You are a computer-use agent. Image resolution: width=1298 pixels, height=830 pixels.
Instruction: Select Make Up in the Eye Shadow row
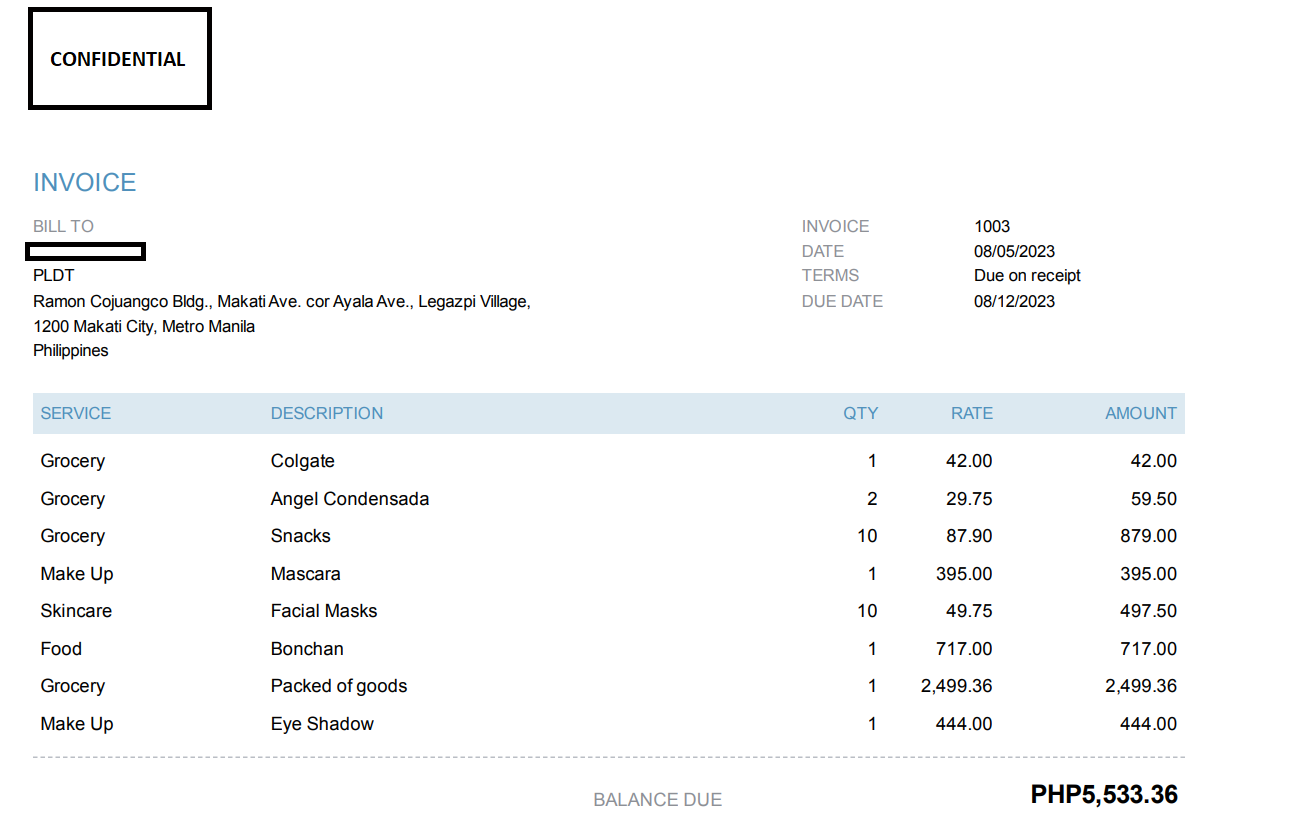[77, 724]
